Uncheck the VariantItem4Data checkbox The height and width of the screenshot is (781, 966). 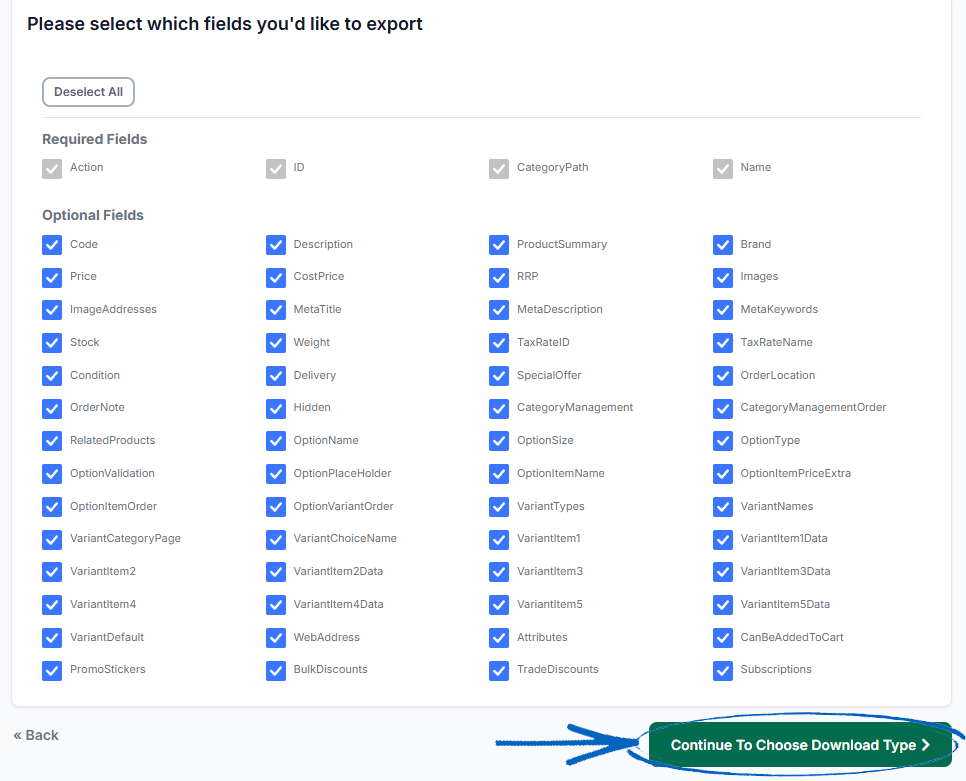[276, 605]
